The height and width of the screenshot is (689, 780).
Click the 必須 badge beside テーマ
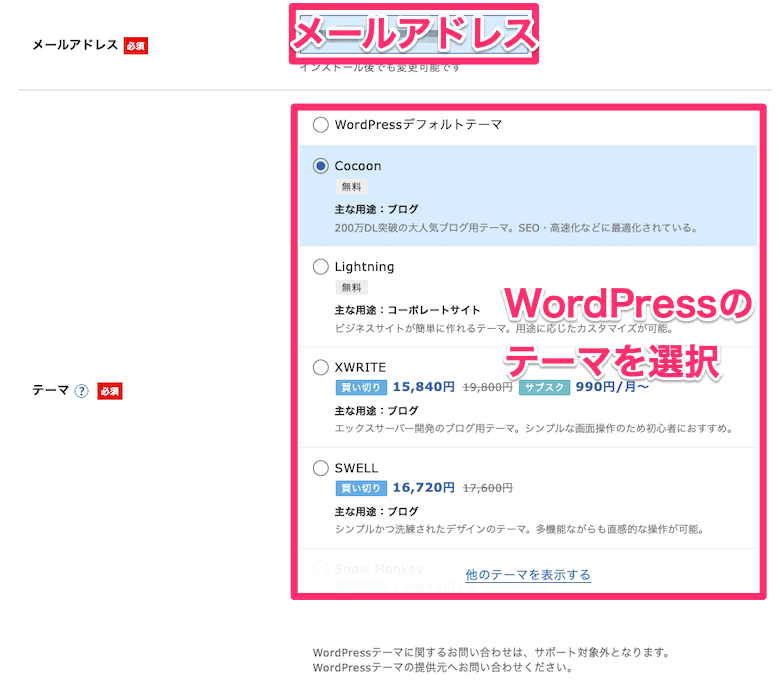click(x=110, y=391)
